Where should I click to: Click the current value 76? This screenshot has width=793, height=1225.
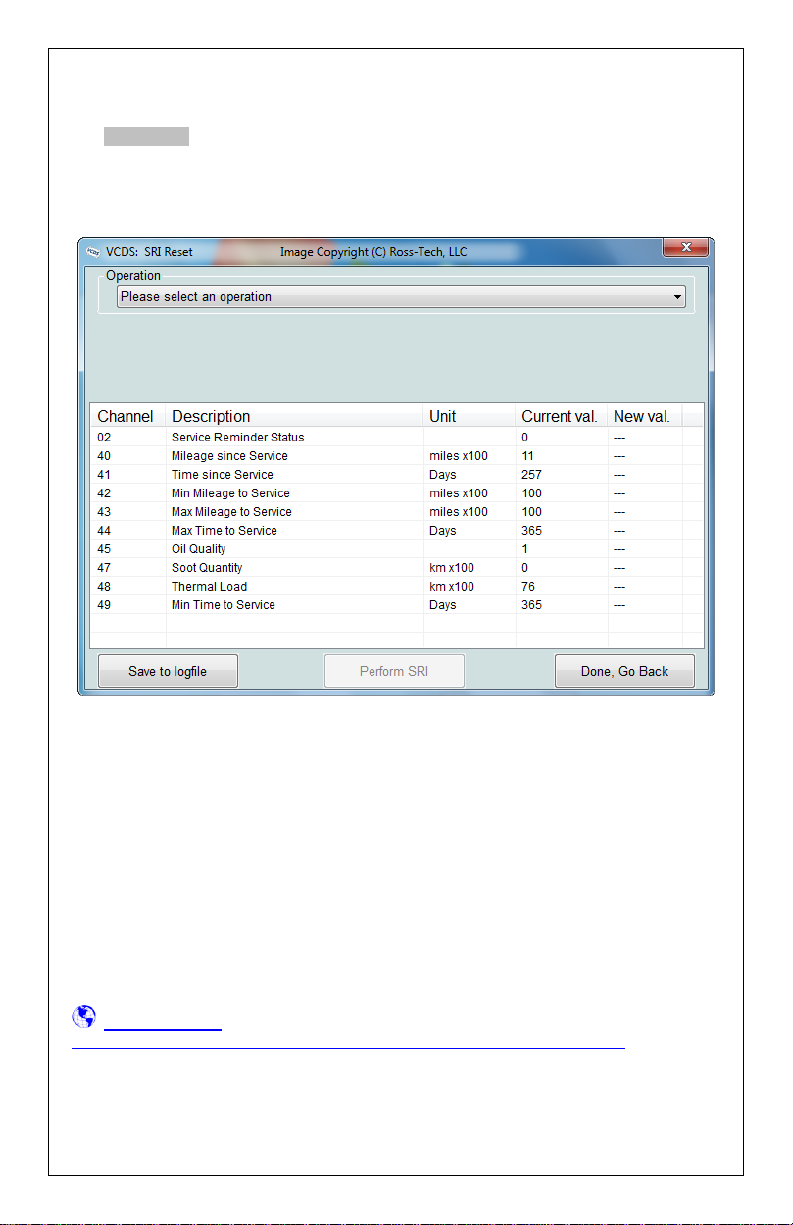(528, 586)
